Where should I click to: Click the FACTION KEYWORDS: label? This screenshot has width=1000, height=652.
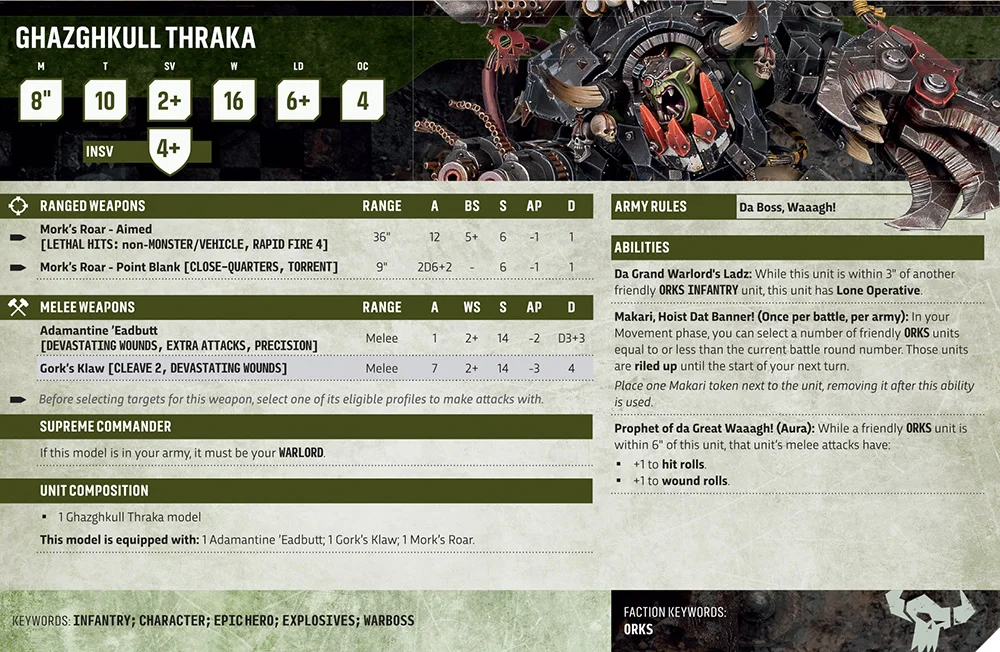(675, 612)
